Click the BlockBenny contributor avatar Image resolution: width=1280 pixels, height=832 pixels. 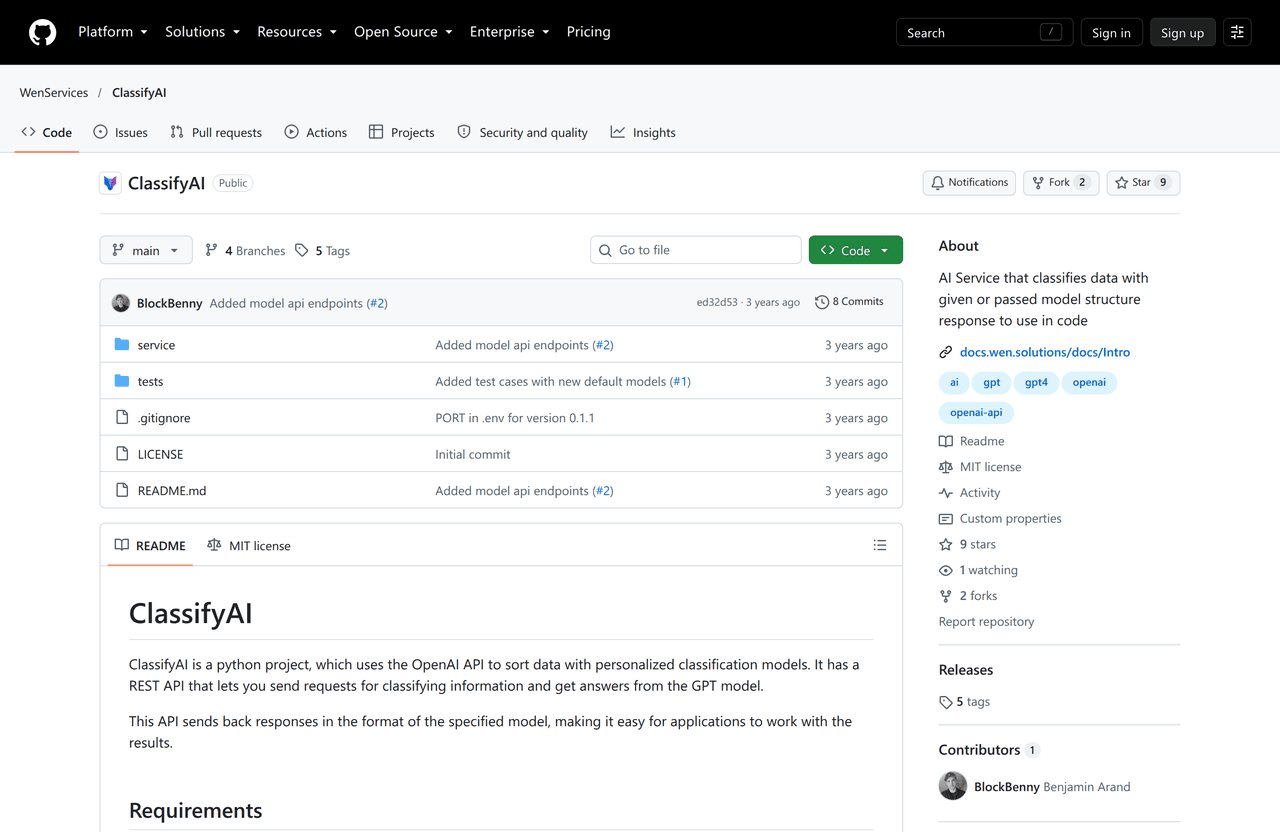coord(953,786)
